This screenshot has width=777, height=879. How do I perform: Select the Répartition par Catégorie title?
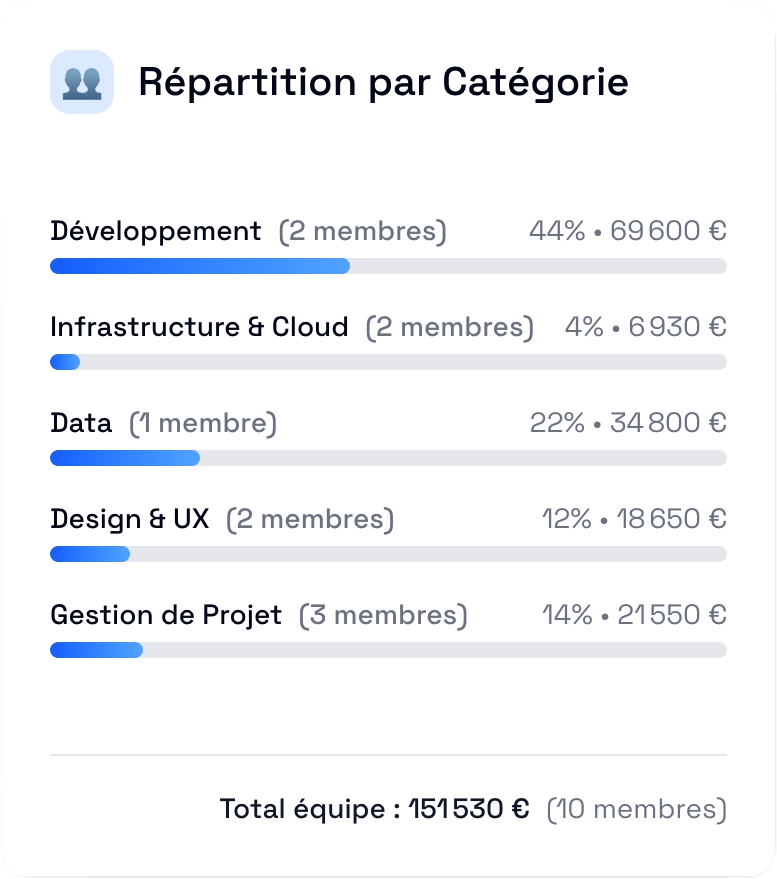point(383,83)
